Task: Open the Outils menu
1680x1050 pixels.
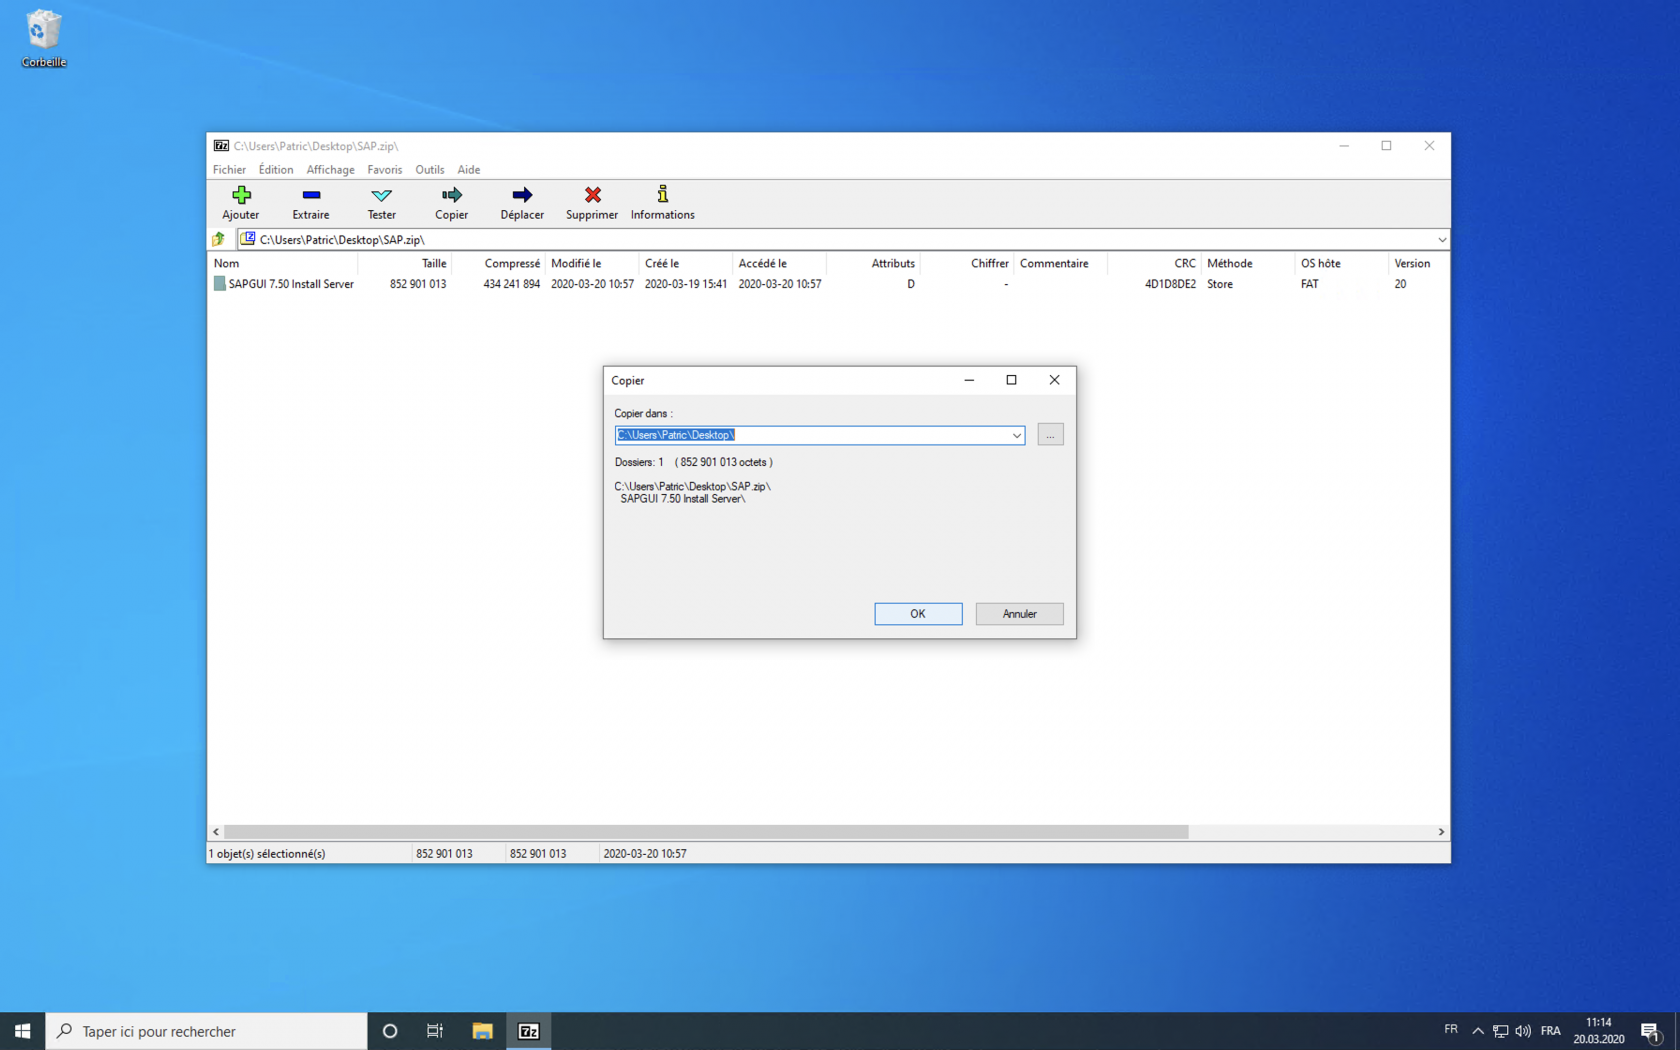Action: (x=429, y=169)
